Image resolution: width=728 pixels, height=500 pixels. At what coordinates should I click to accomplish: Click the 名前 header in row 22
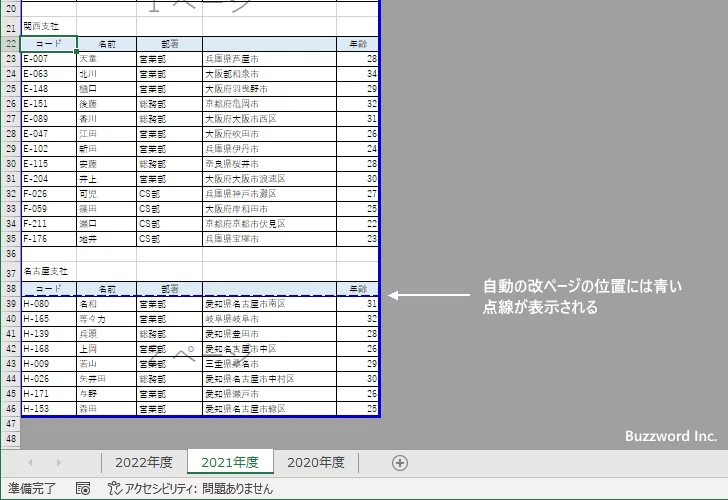pos(107,44)
